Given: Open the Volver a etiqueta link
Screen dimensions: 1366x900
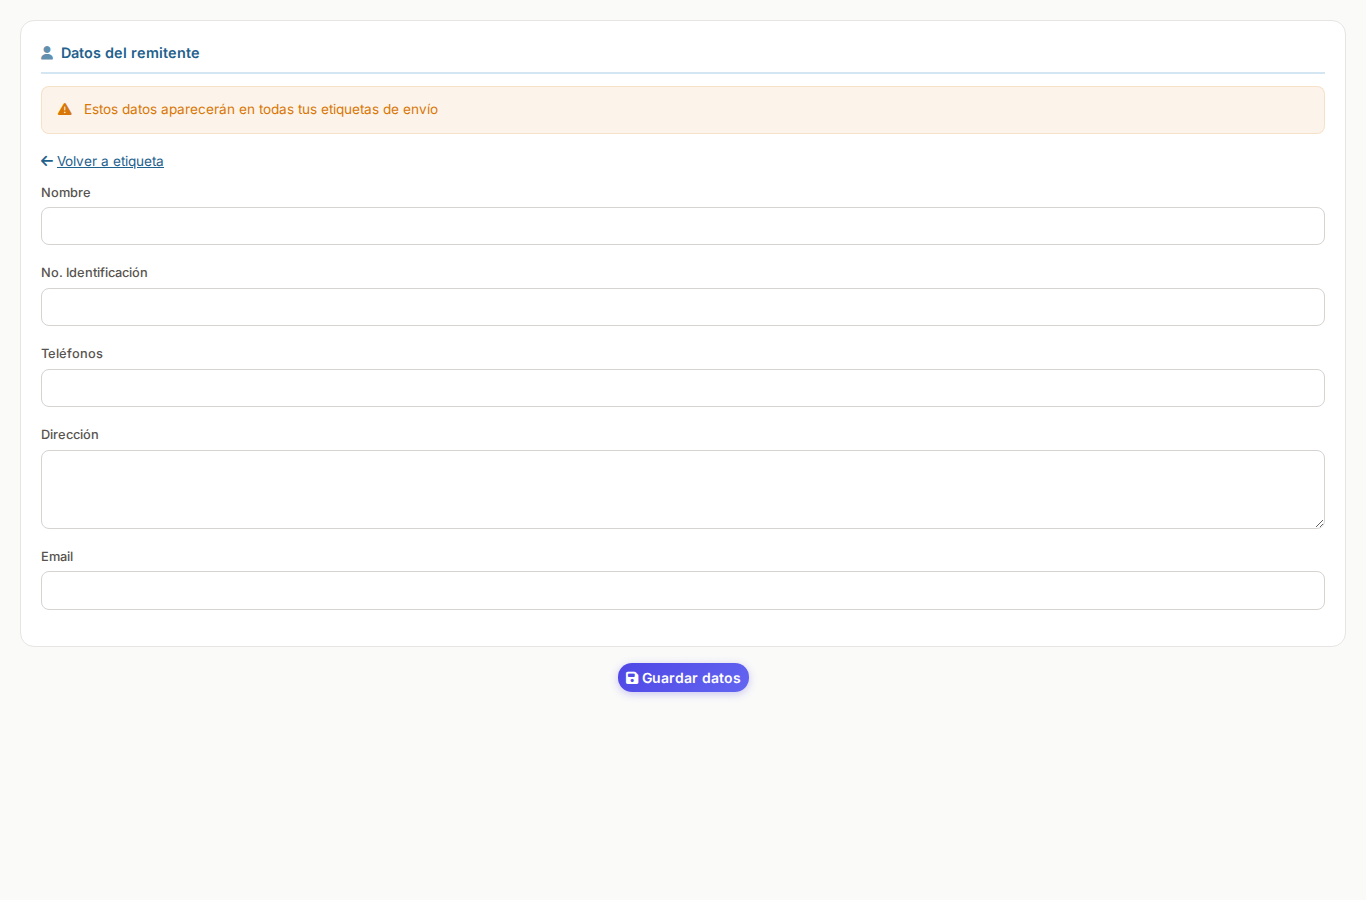Looking at the screenshot, I should point(110,161).
